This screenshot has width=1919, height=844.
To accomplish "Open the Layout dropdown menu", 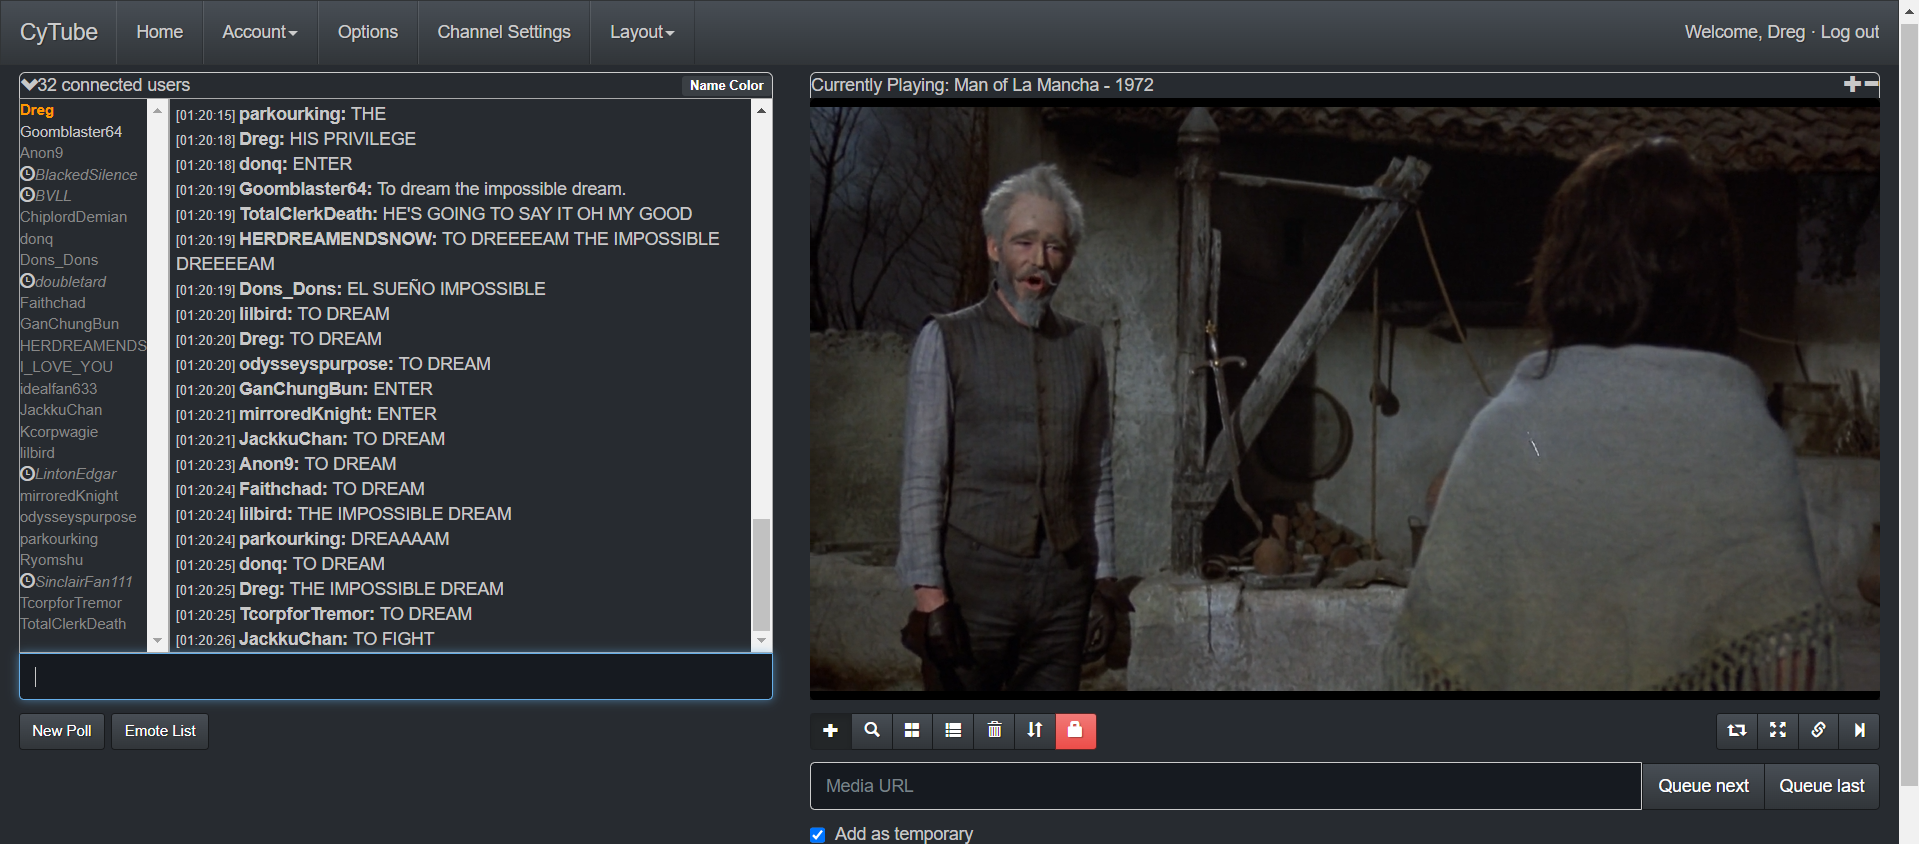I will coord(642,32).
